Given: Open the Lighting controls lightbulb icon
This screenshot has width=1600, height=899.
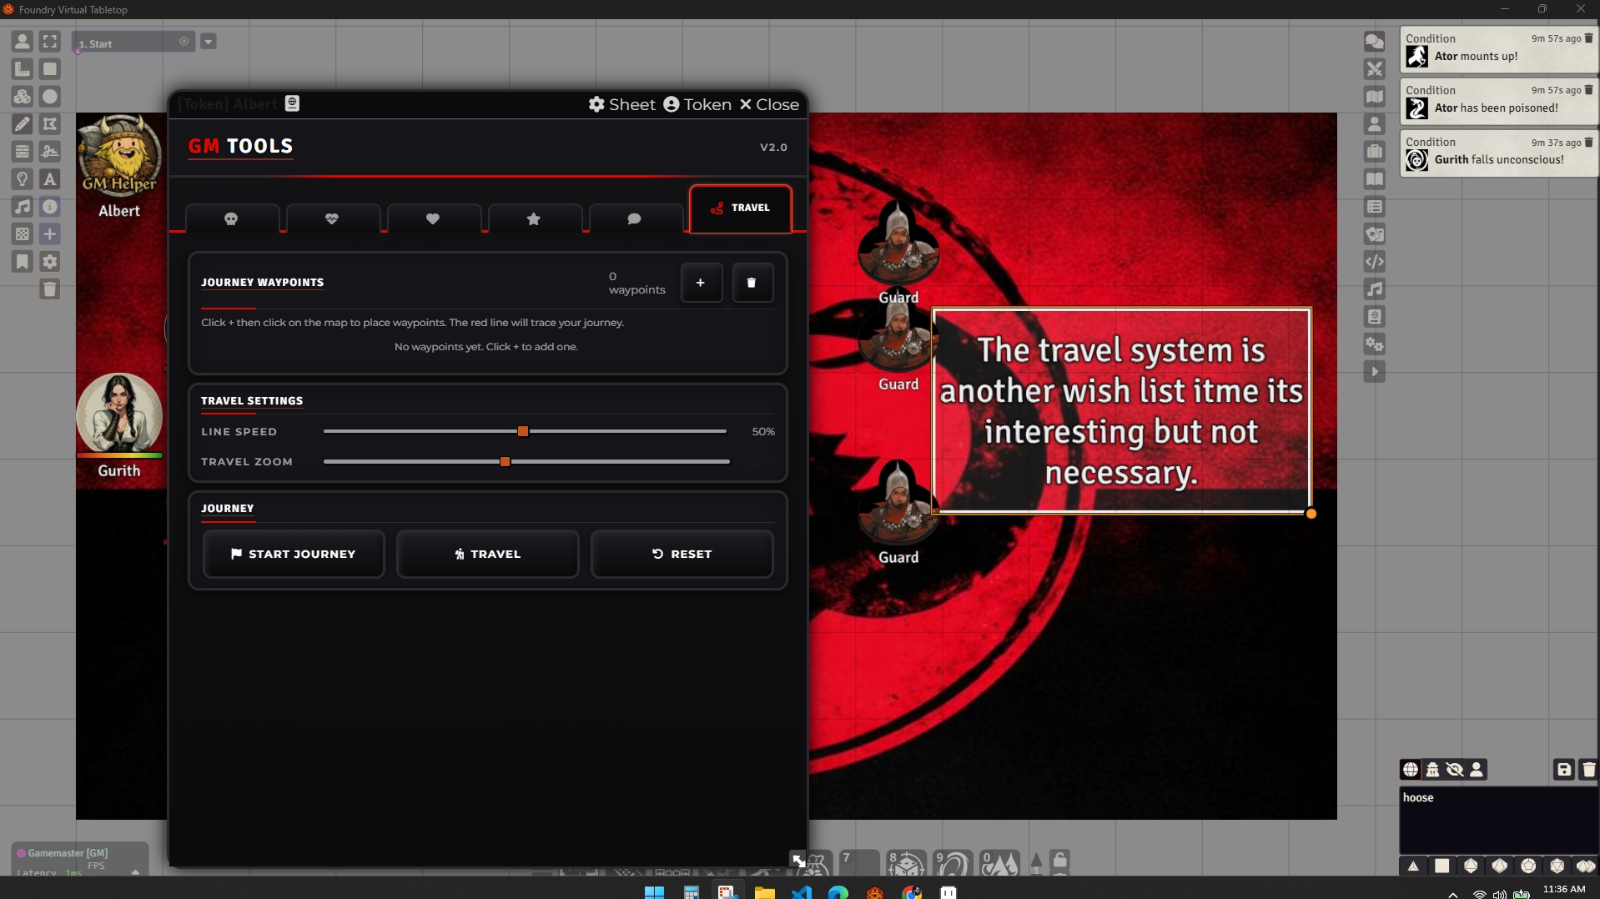Looking at the screenshot, I should (22, 179).
